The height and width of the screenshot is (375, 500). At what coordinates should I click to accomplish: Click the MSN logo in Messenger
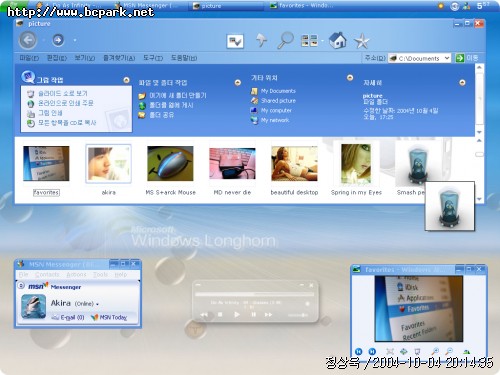coord(38,286)
